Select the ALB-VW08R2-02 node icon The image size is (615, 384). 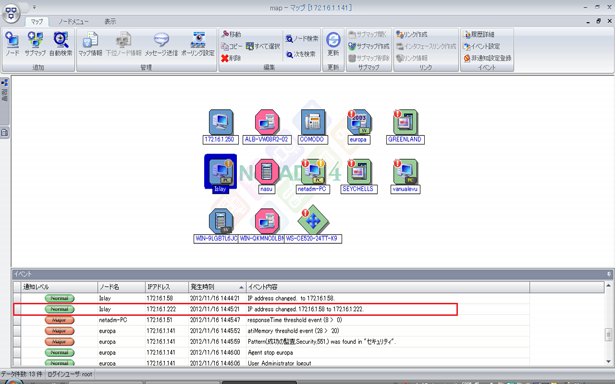pos(267,122)
